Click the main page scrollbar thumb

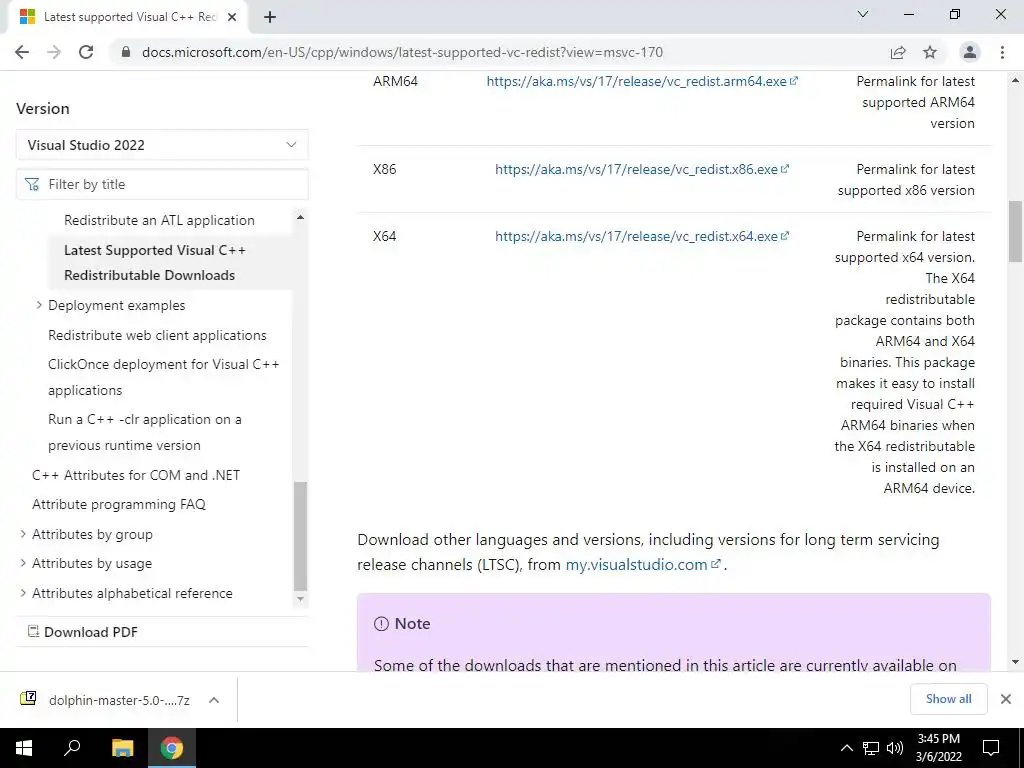point(1015,231)
